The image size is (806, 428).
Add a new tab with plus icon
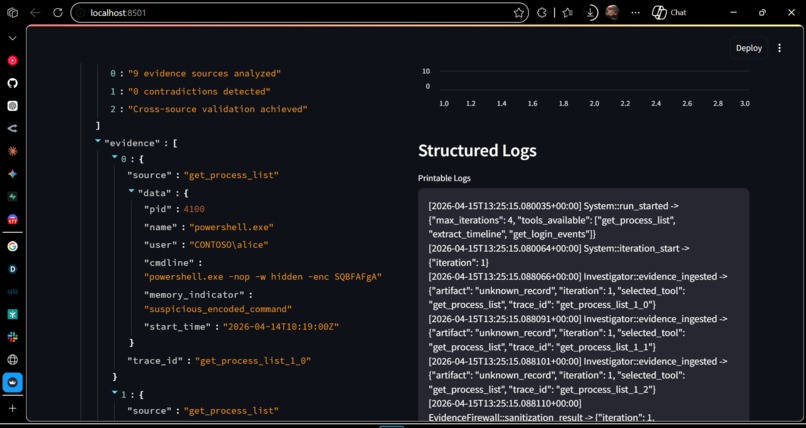point(12,408)
